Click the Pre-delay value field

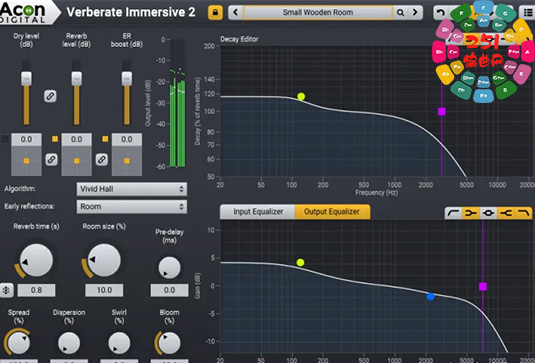tap(169, 290)
